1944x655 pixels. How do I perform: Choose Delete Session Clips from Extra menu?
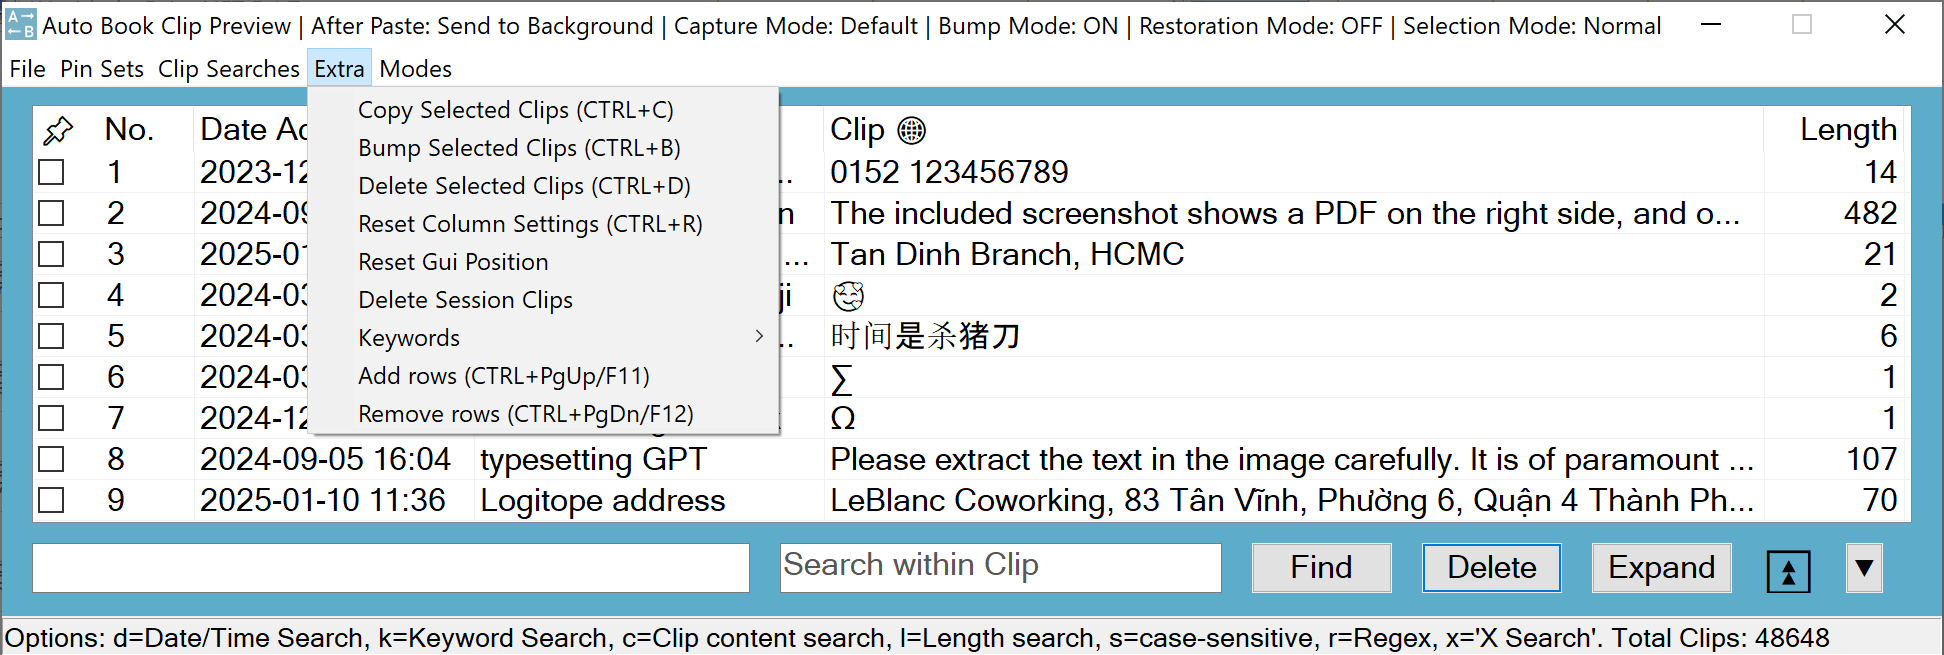pos(465,300)
